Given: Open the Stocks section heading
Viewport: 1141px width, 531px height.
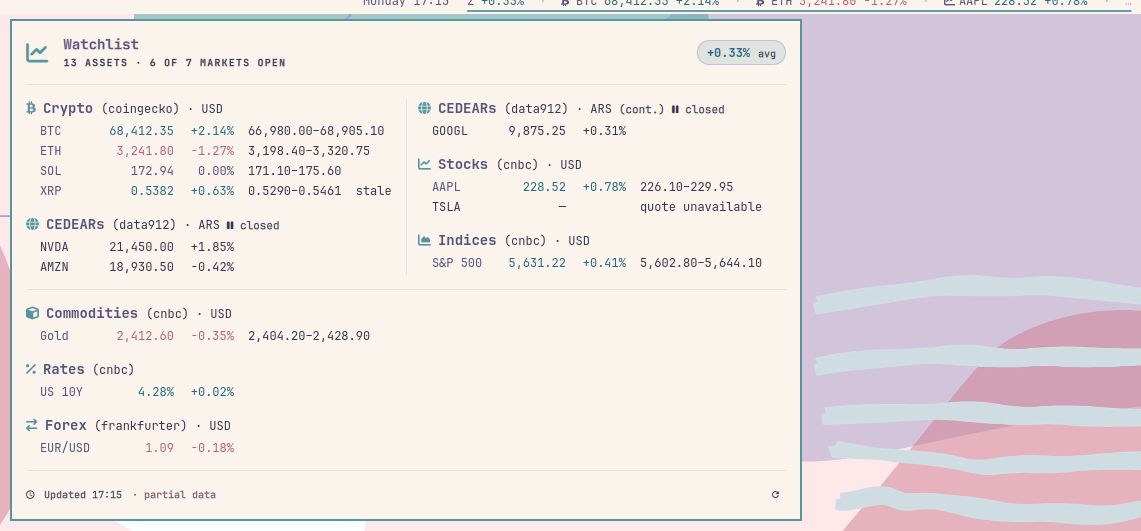Looking at the screenshot, I should point(463,164).
